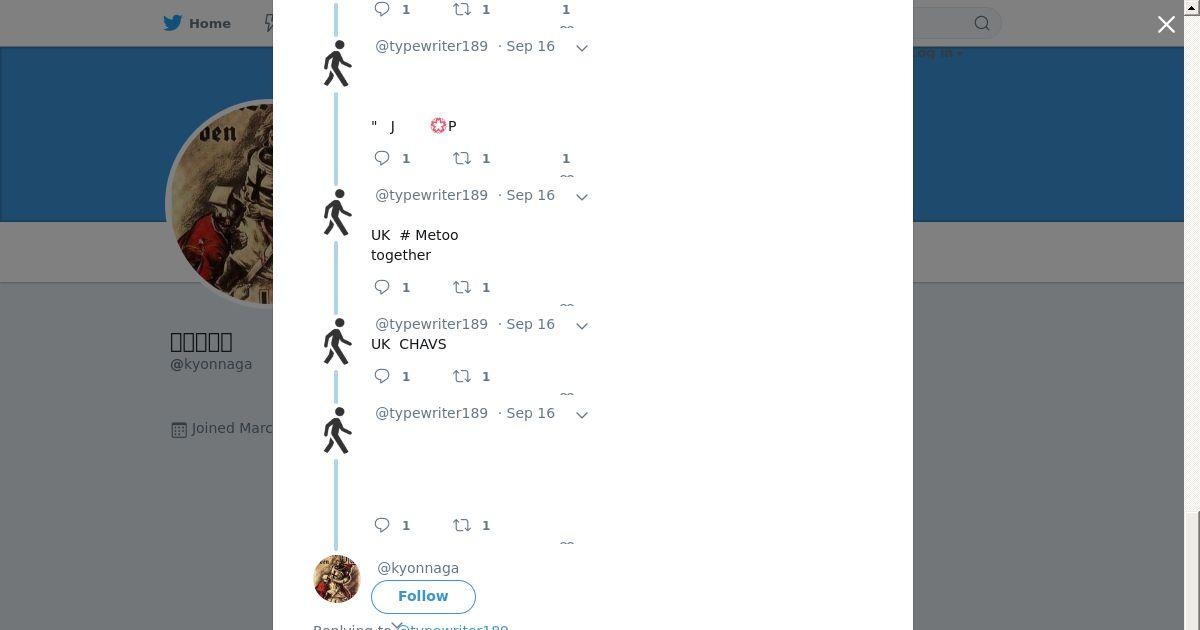
Task: Click retweet icon under the "J P" tweet
Action: [x=462, y=158]
